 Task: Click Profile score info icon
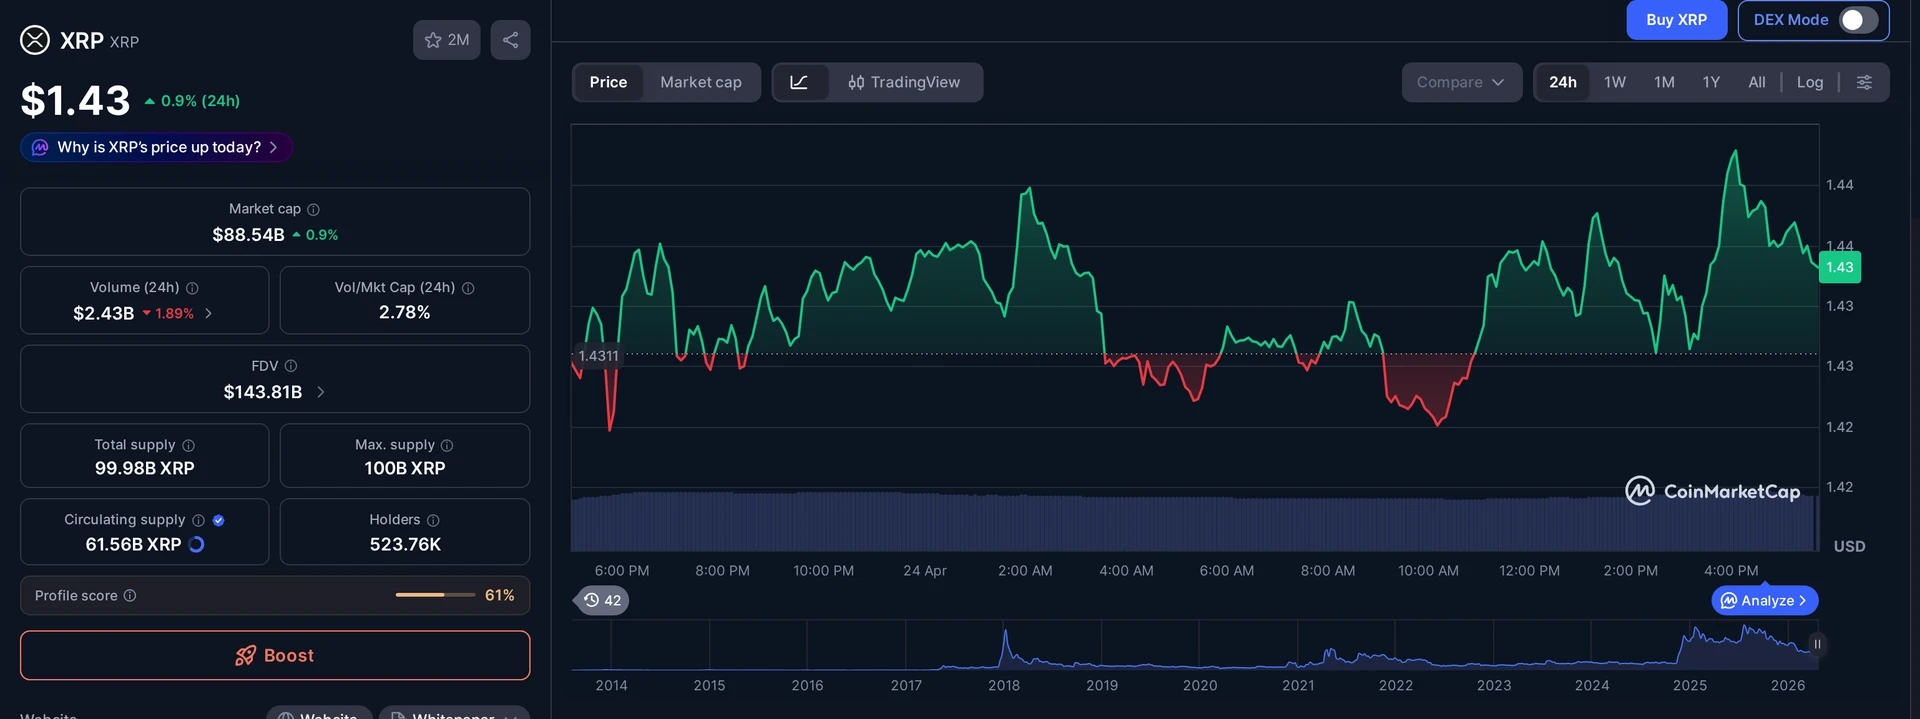129,595
